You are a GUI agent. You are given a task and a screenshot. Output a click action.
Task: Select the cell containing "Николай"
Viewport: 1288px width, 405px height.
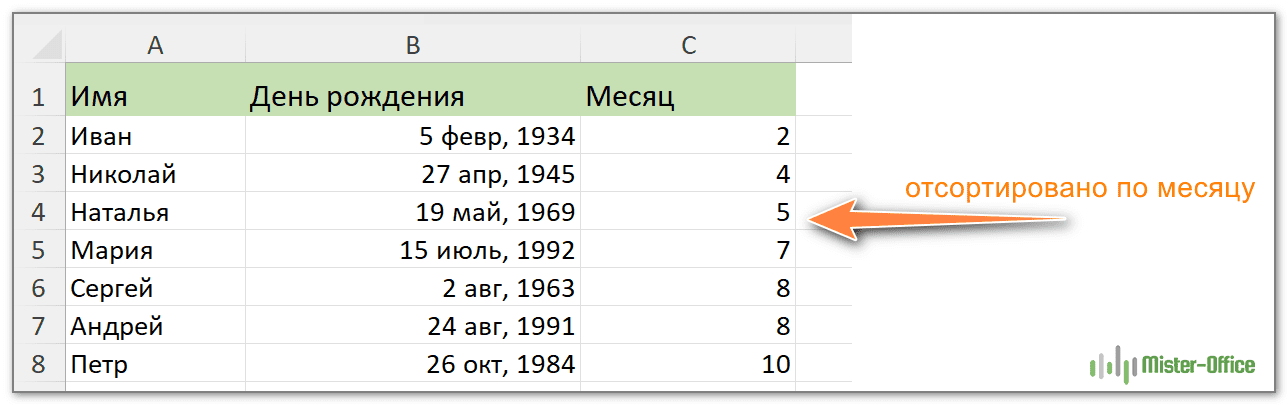155,175
